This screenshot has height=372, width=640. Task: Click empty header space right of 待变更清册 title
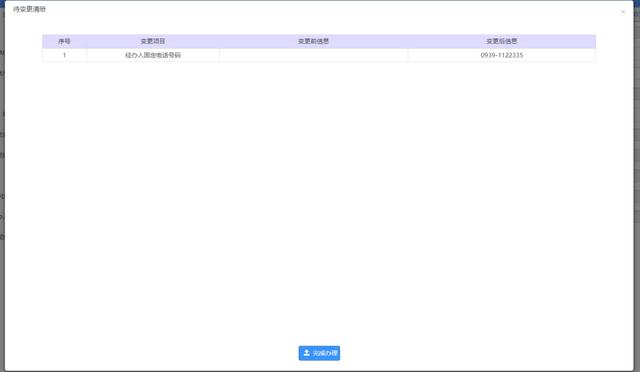tap(327, 9)
